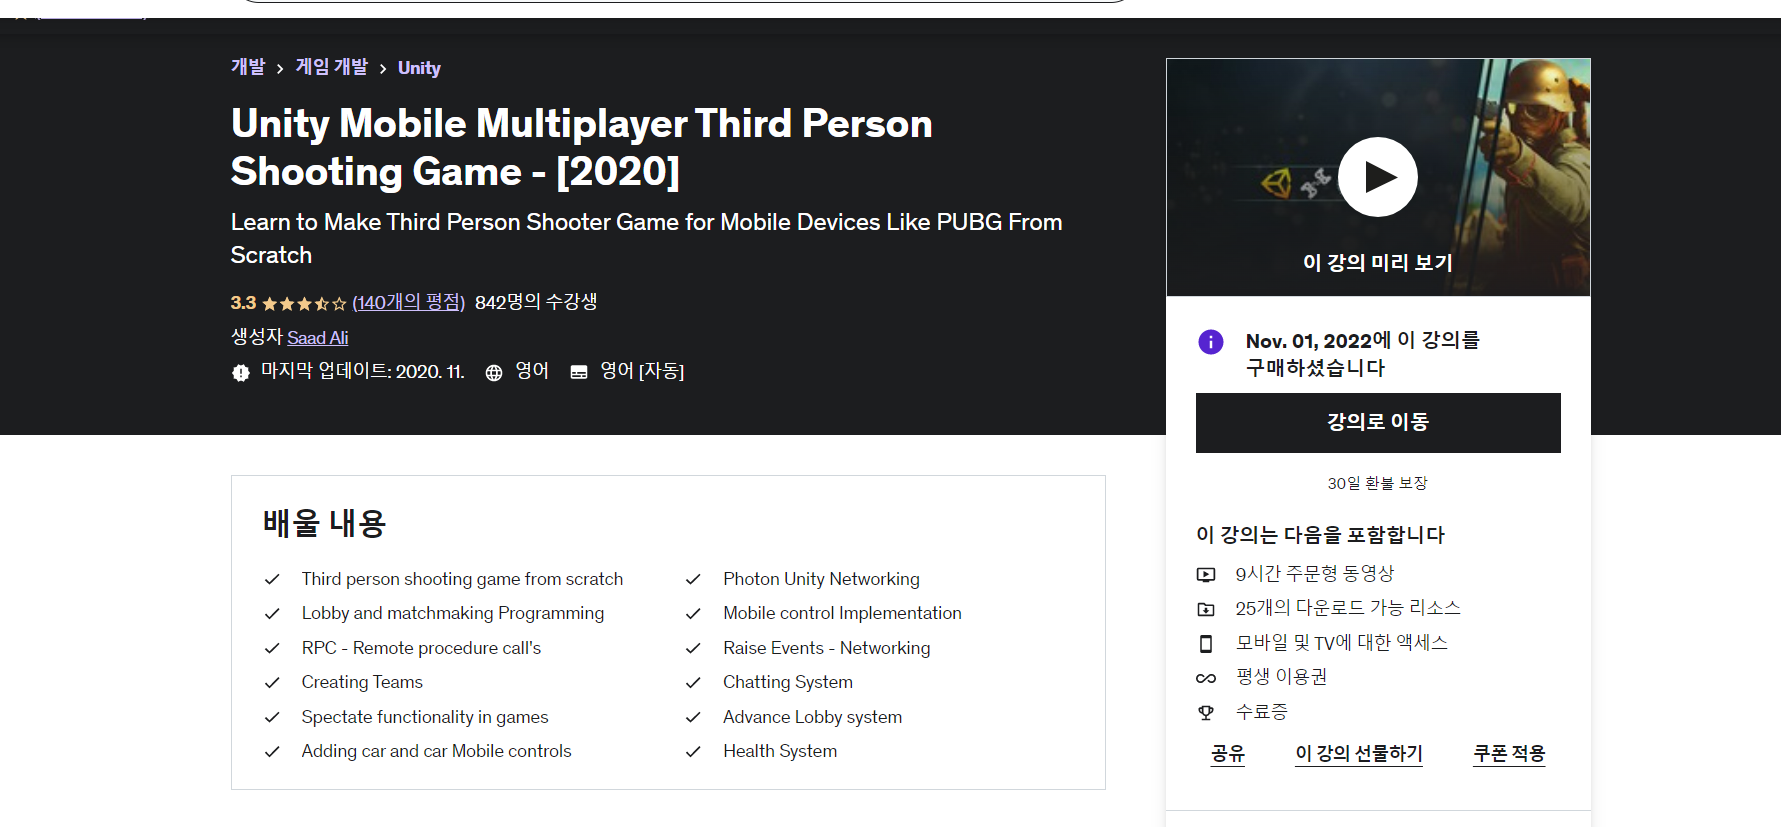Click the 3.3 rating number
This screenshot has height=827, width=1781.
coord(243,303)
